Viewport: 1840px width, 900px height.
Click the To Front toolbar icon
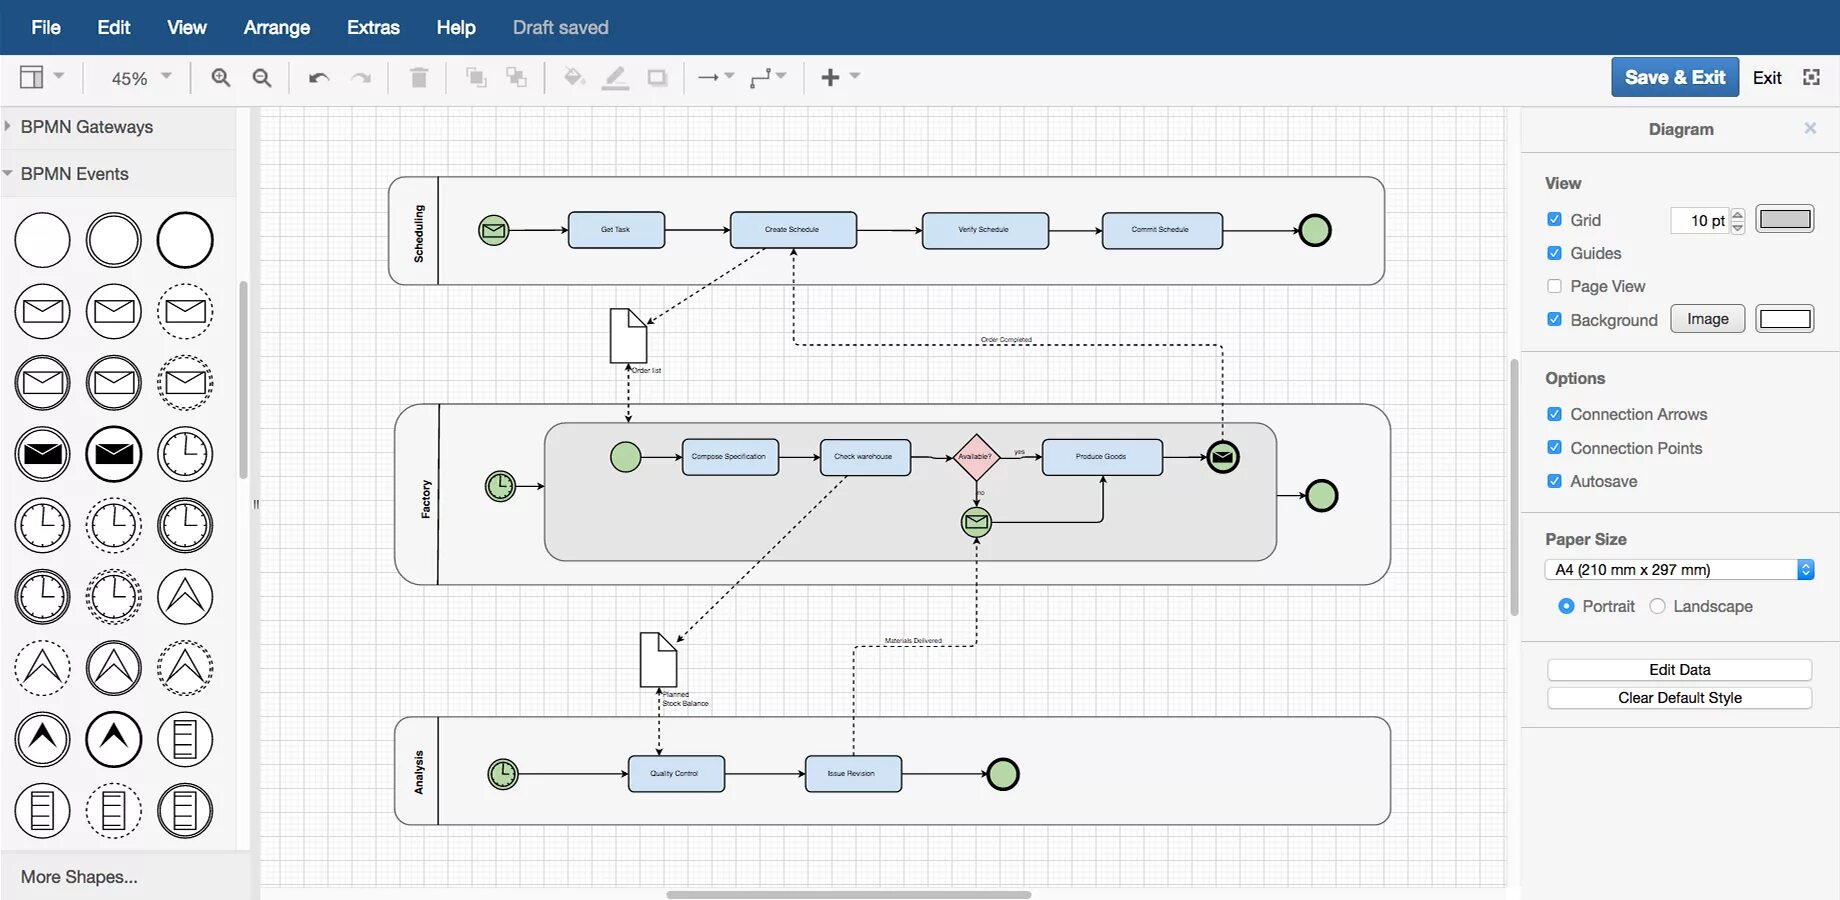click(476, 77)
